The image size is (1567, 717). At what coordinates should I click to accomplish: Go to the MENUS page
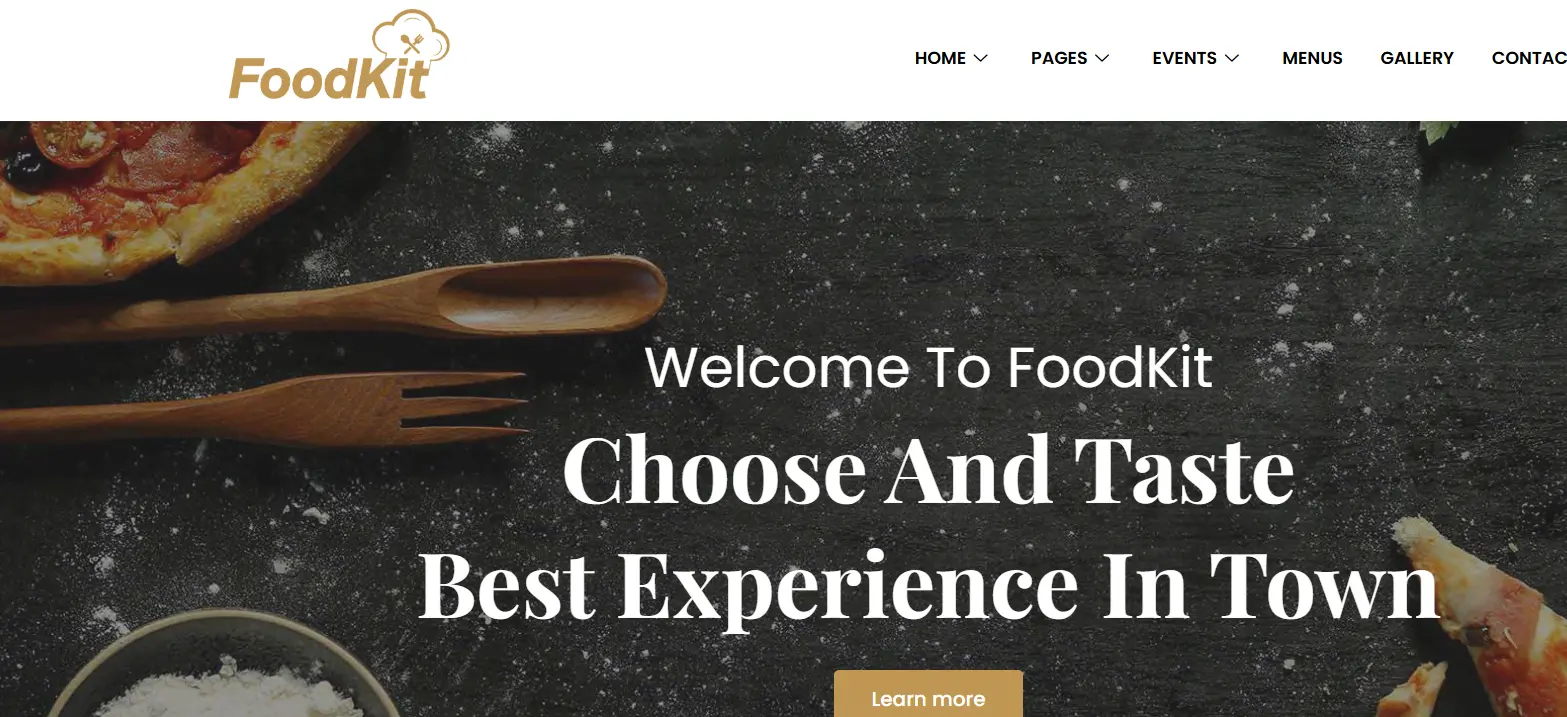click(1312, 58)
